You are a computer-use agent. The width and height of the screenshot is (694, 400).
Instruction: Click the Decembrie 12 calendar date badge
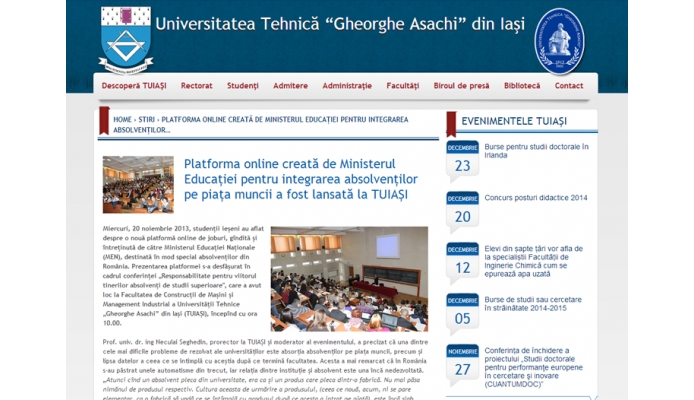point(463,262)
